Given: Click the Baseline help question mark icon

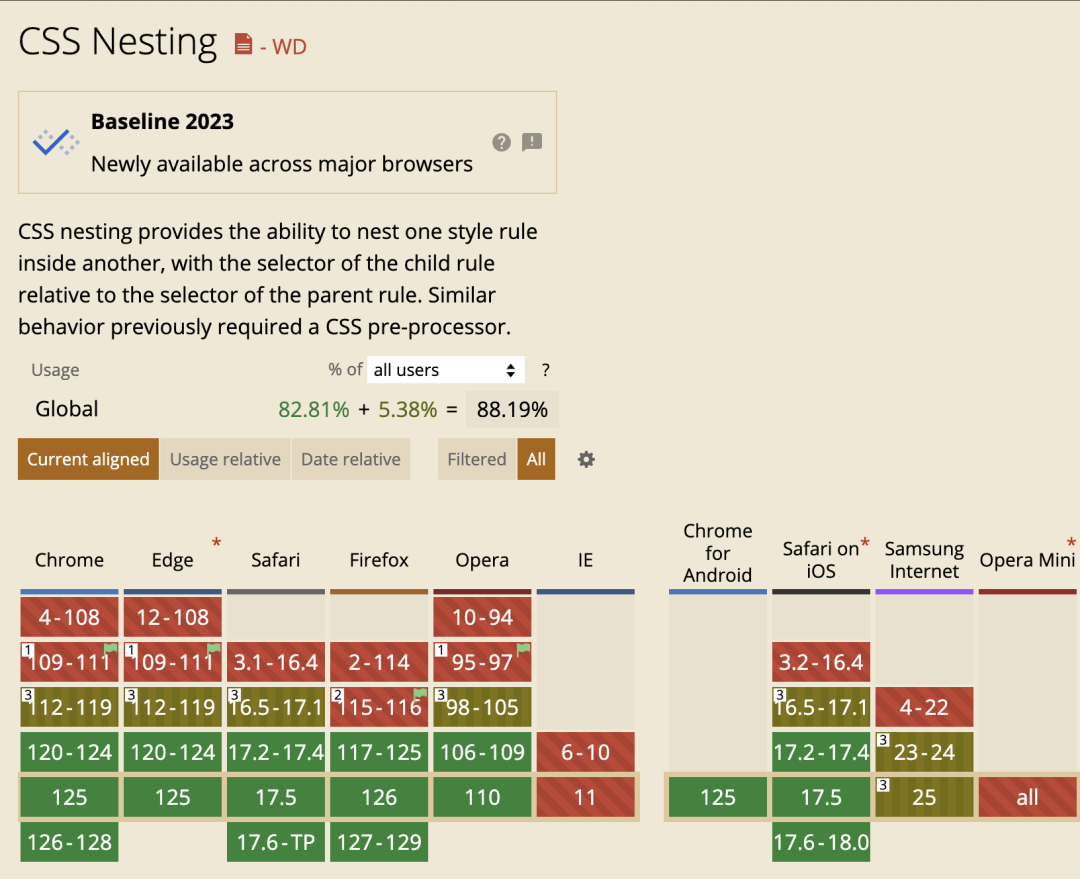Looking at the screenshot, I should (x=501, y=143).
